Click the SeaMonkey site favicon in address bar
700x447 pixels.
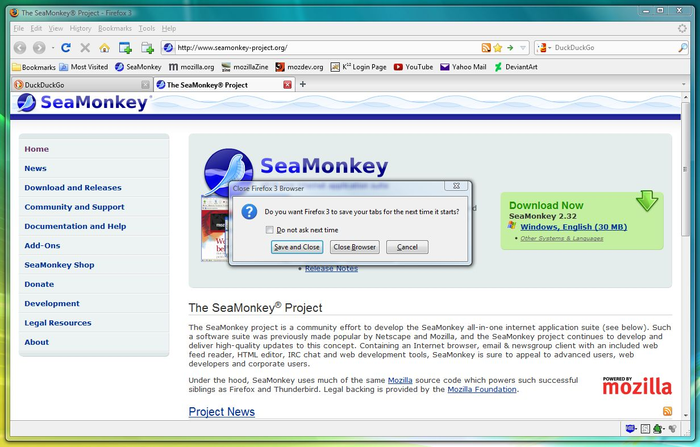click(168, 47)
